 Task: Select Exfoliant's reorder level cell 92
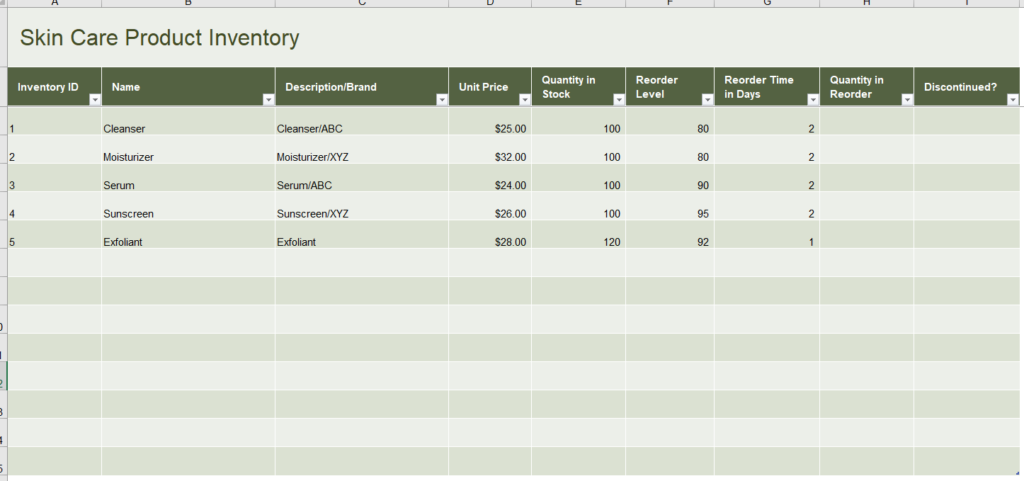[x=670, y=234]
